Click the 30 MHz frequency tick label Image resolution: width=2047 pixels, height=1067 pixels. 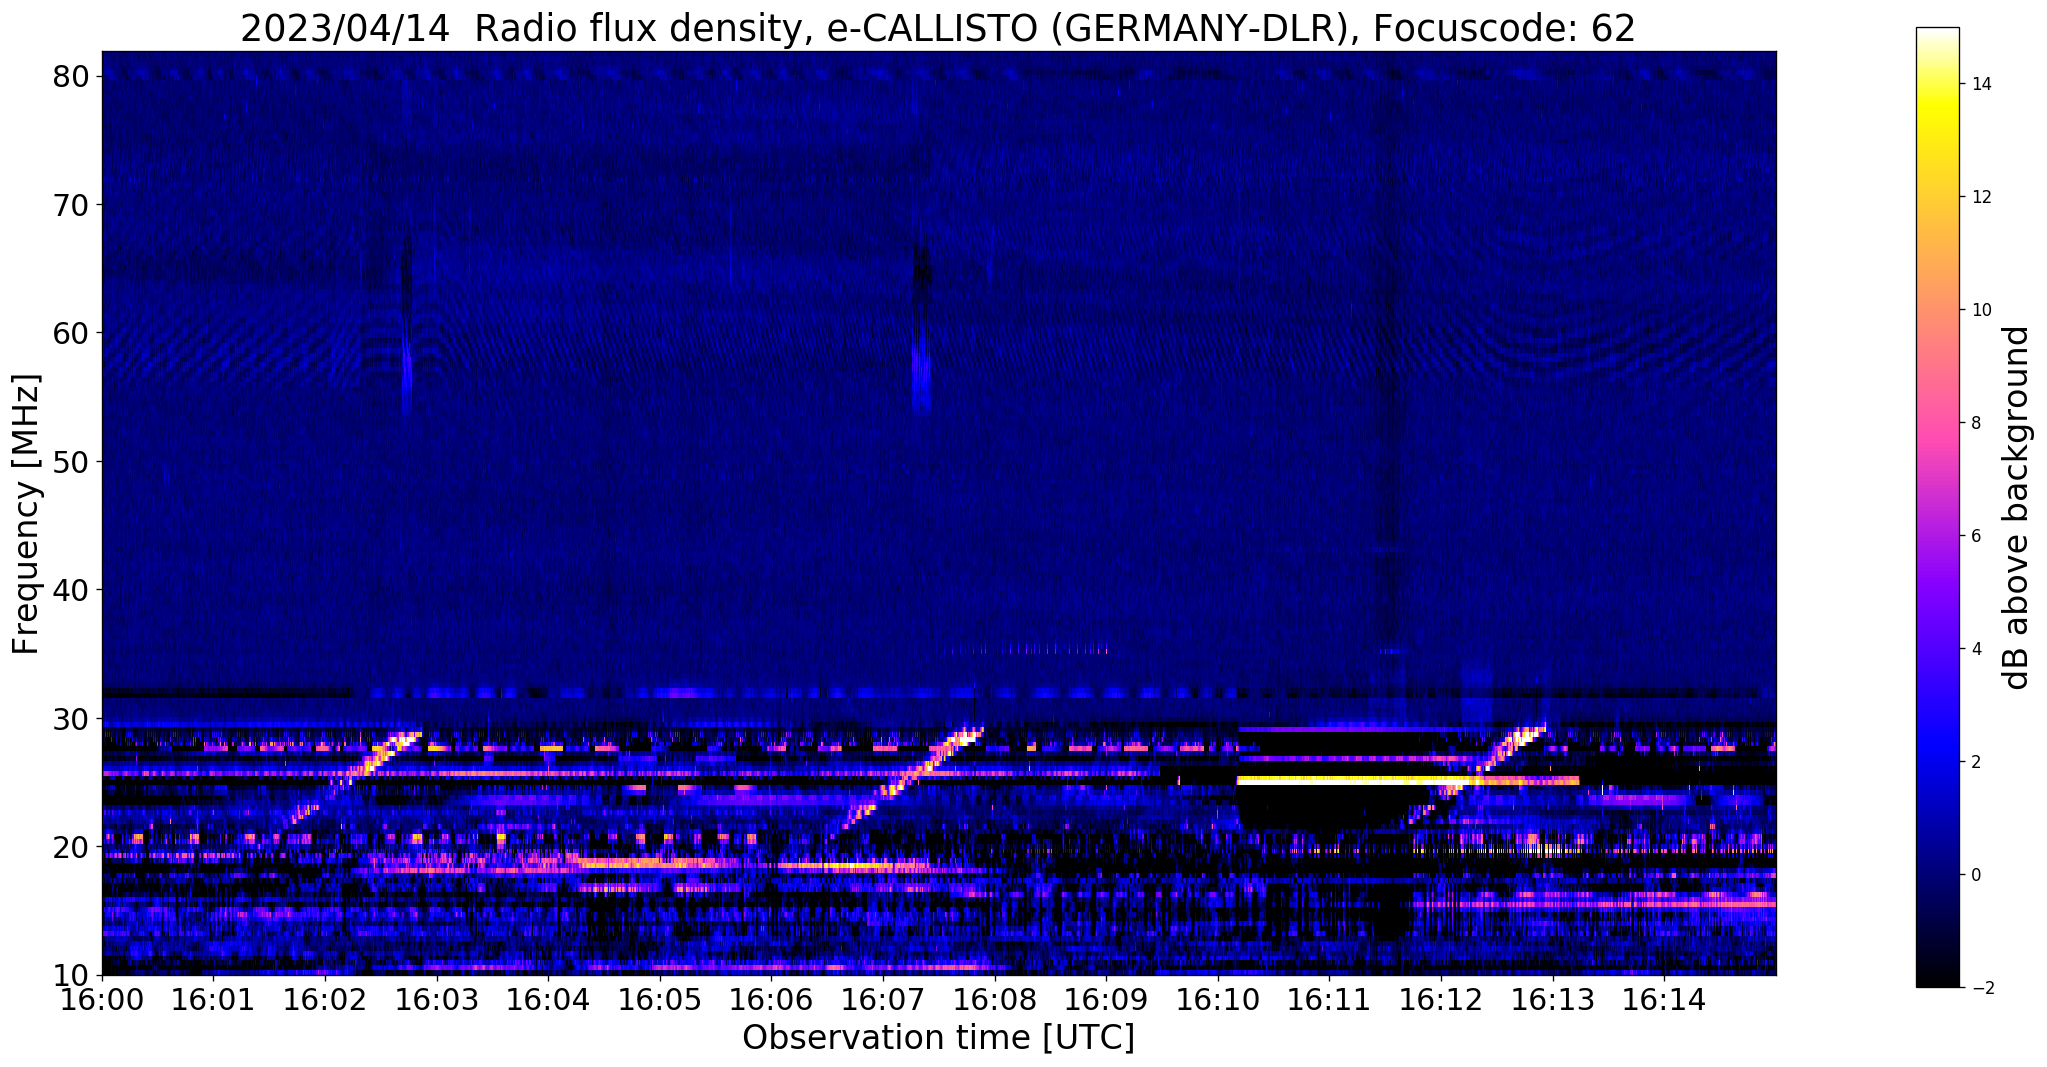coord(73,719)
